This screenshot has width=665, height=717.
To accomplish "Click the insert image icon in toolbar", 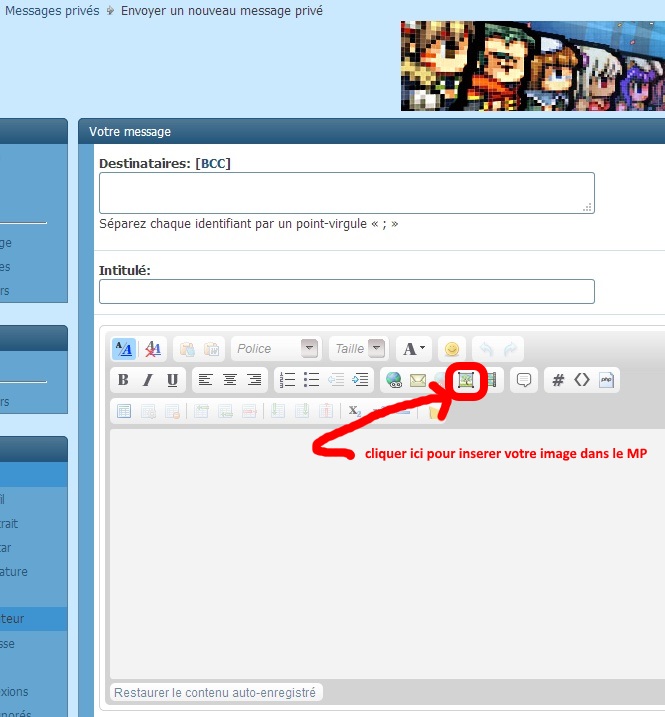I will click(x=465, y=380).
